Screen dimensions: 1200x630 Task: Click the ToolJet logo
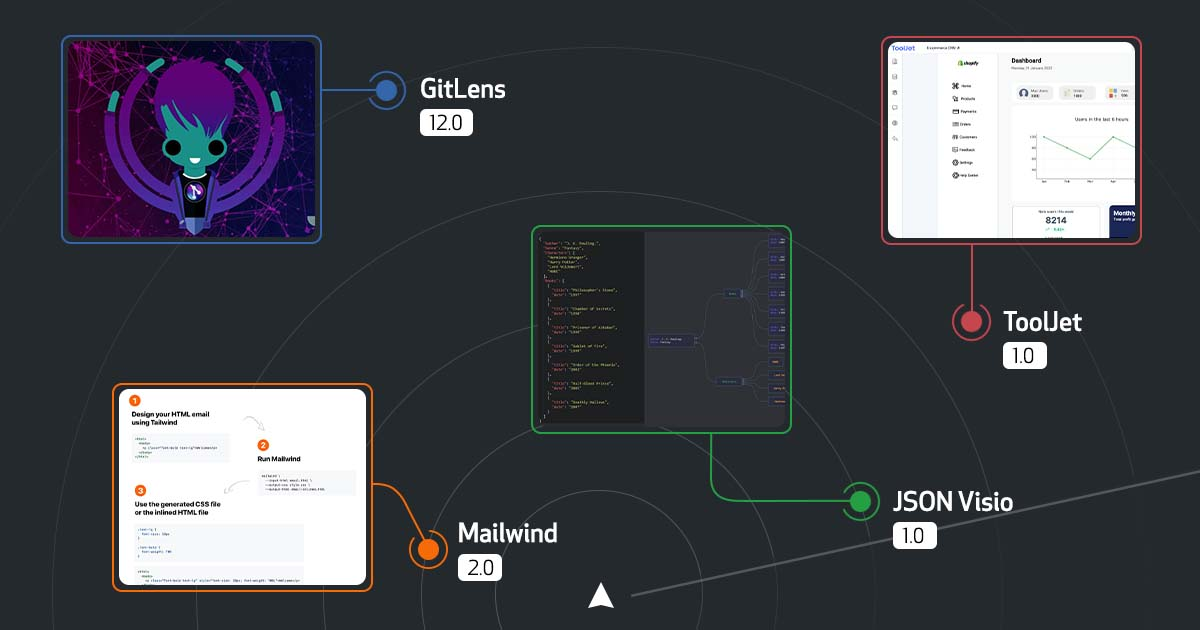point(903,48)
